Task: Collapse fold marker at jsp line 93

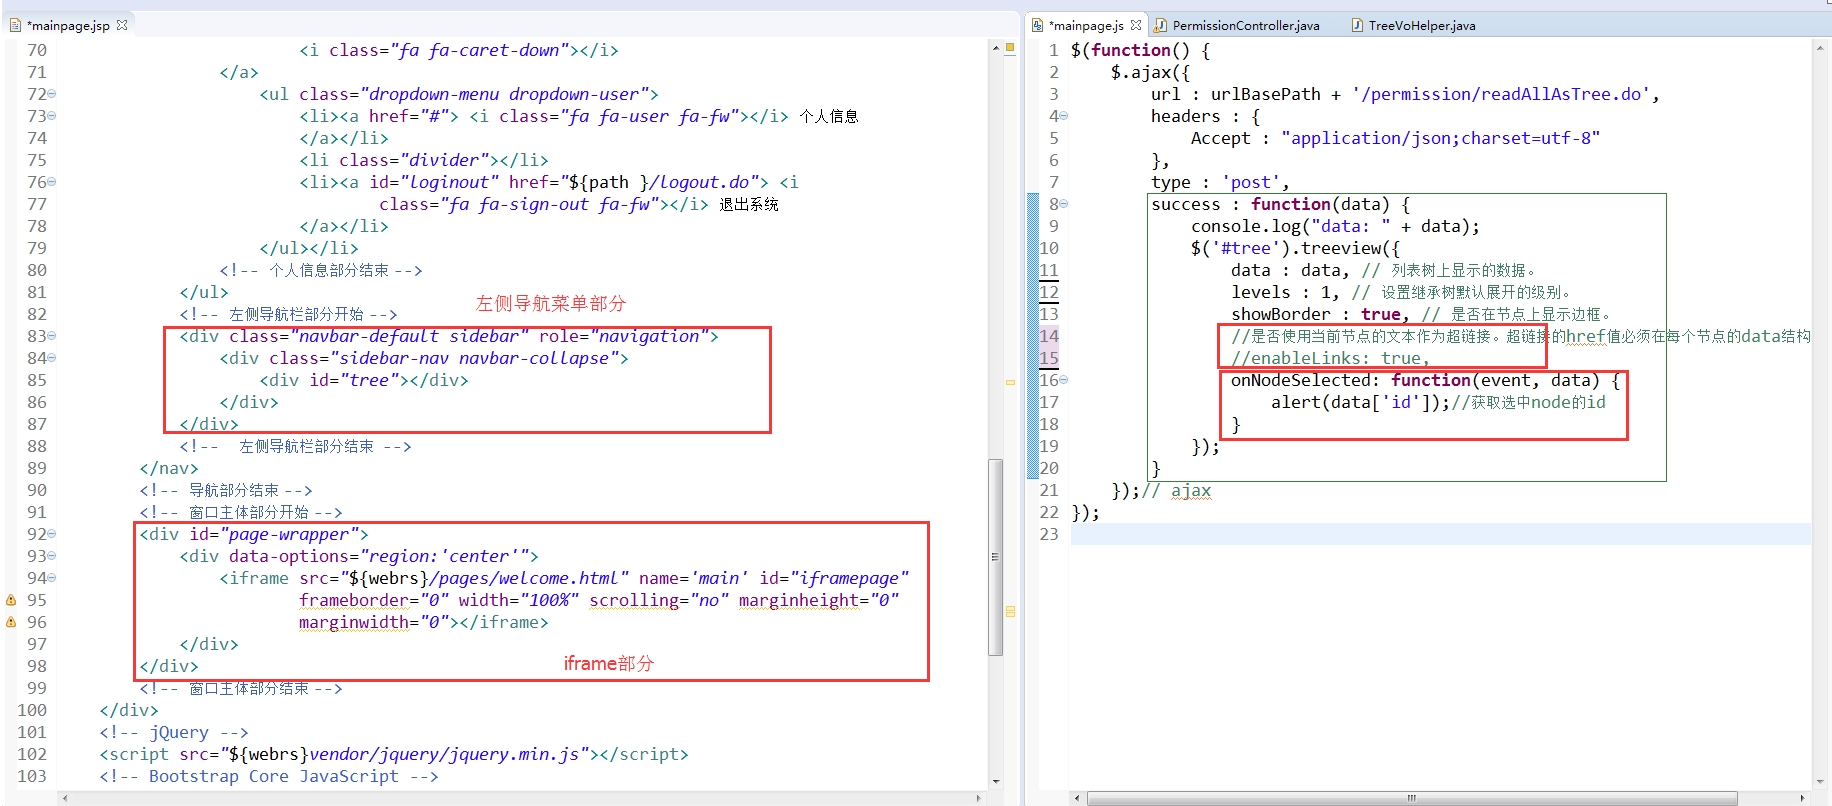Action: coord(52,556)
